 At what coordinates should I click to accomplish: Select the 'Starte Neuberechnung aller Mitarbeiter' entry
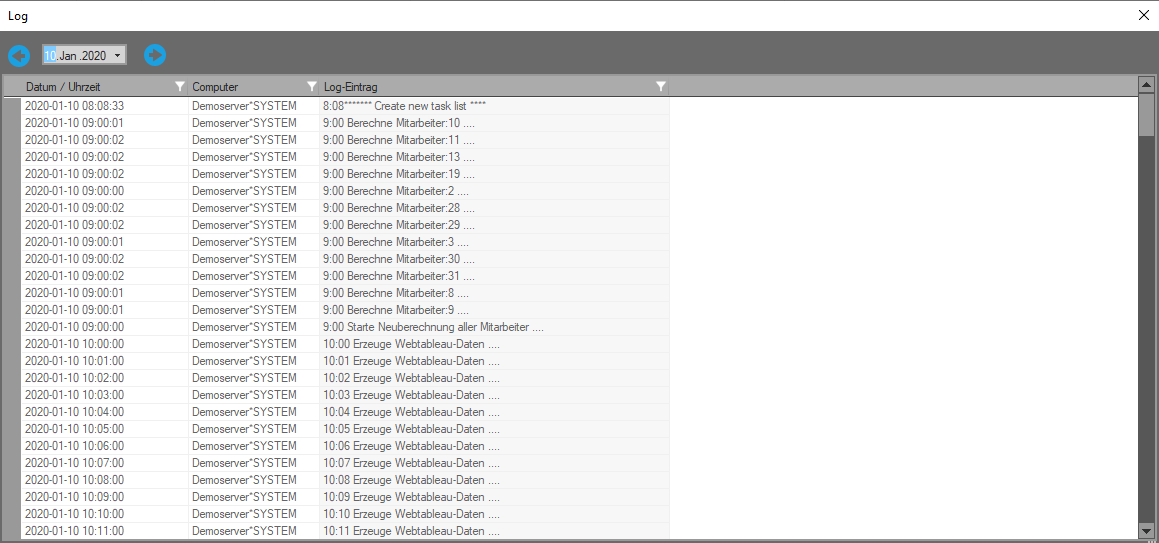[x=432, y=327]
